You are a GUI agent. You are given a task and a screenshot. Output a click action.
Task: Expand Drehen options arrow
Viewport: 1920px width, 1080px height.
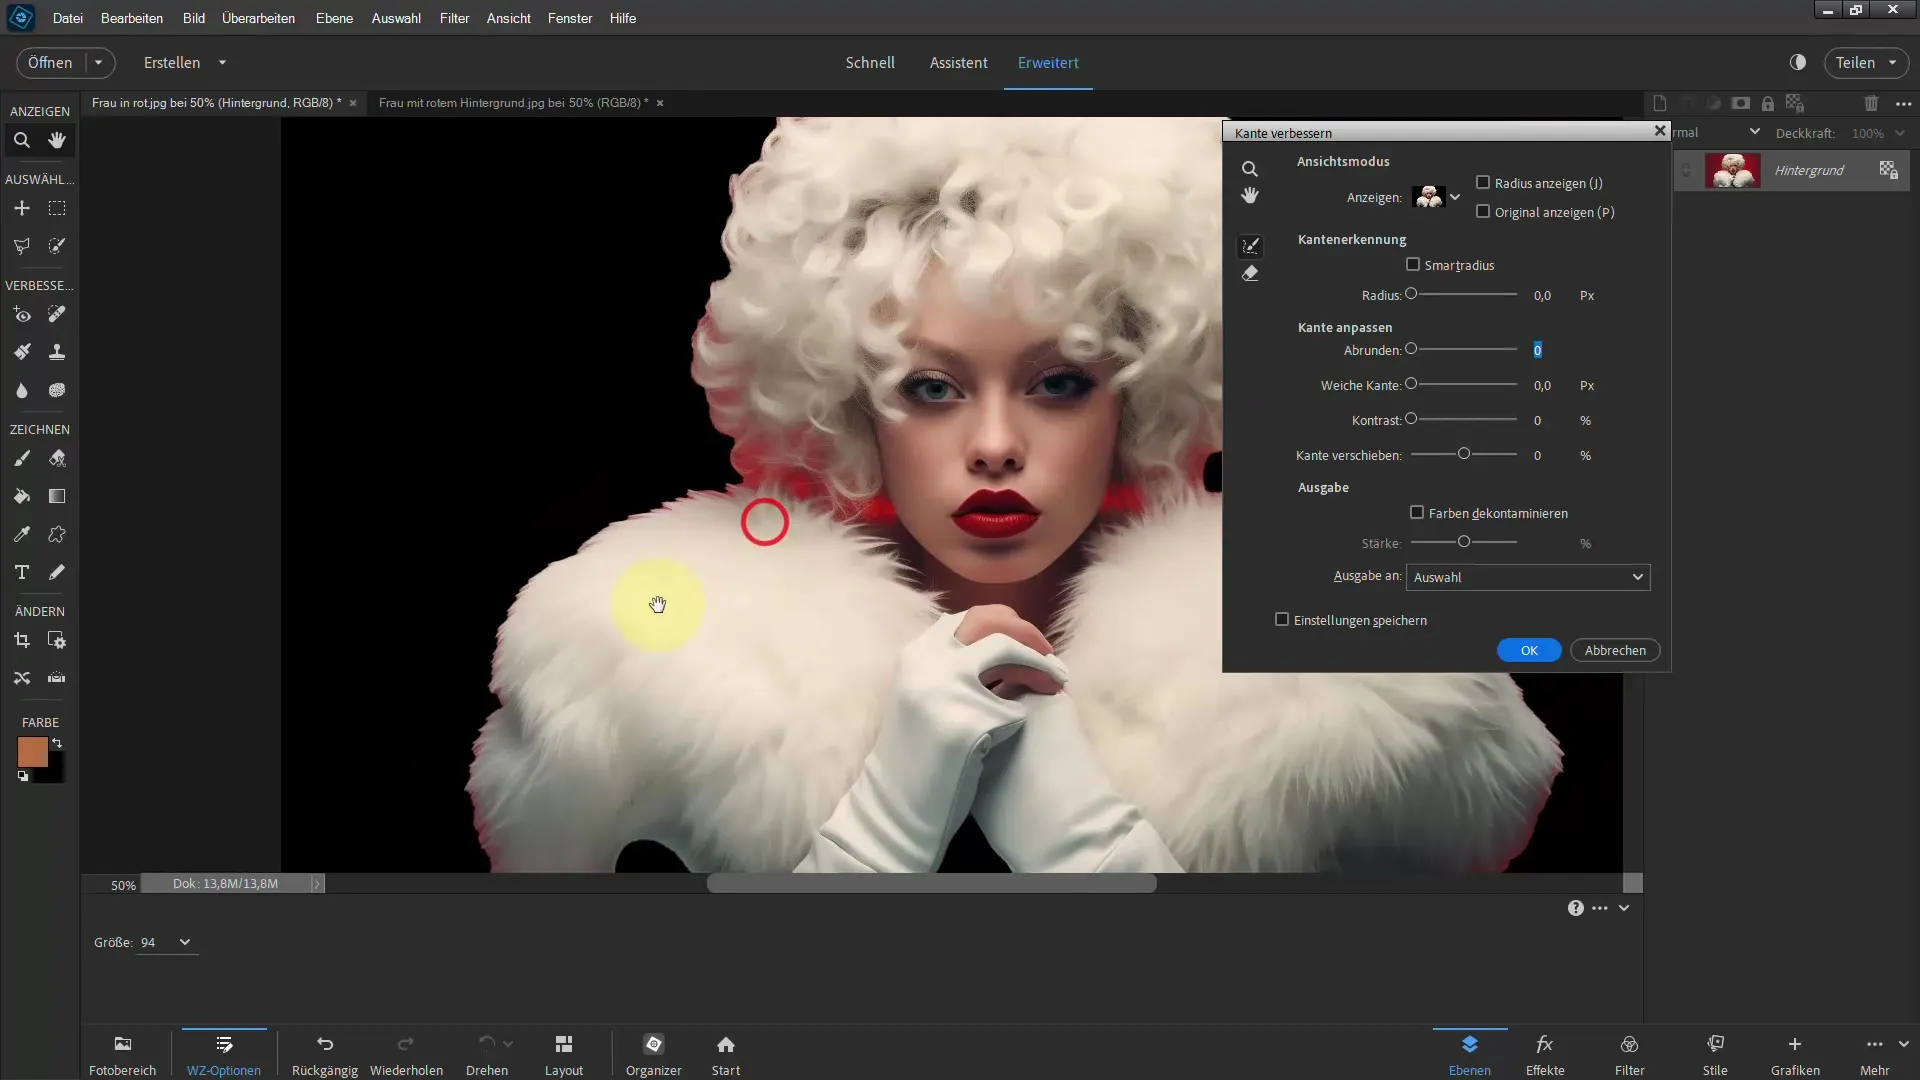tap(508, 1044)
